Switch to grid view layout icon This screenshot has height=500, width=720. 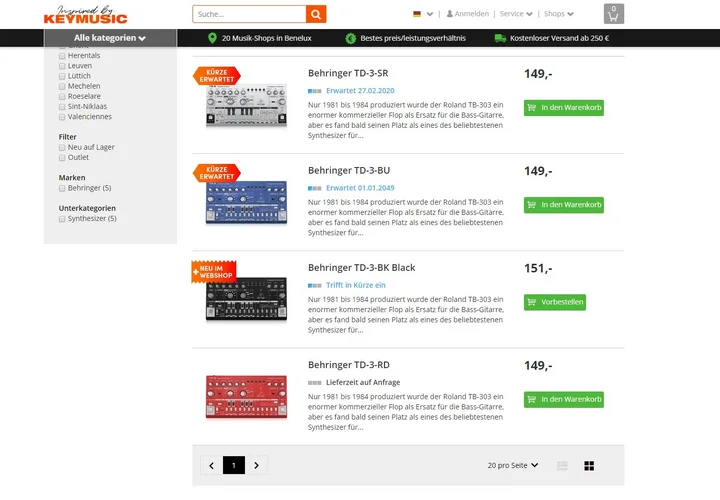(589, 466)
